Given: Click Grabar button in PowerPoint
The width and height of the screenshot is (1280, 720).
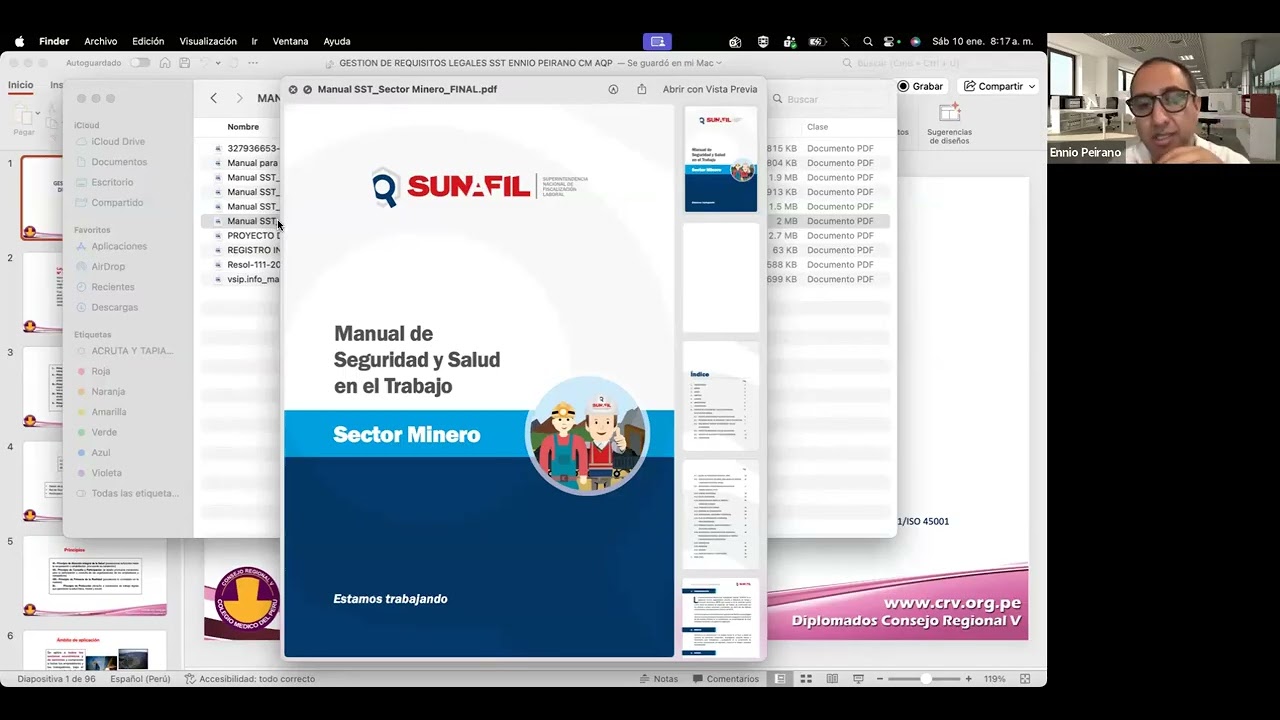Looking at the screenshot, I should (x=920, y=86).
